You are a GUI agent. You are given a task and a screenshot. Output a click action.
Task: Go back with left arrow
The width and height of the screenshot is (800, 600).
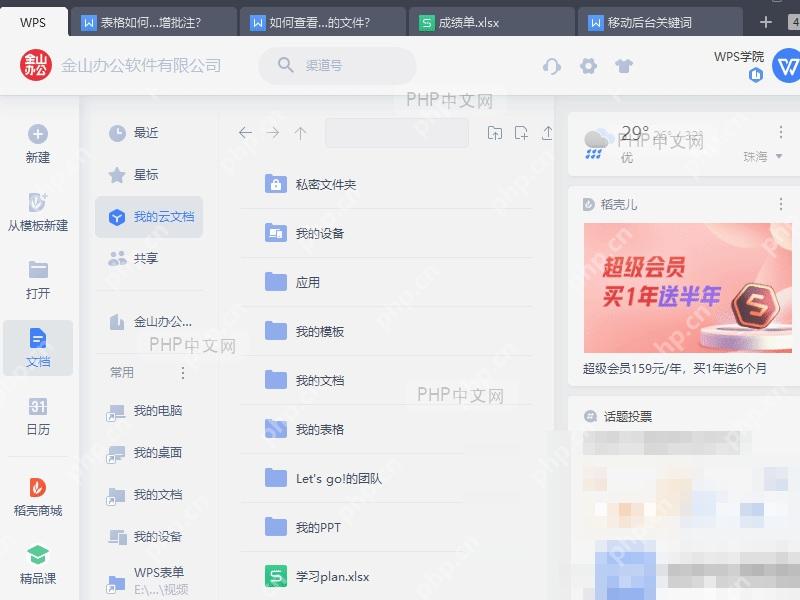pyautogui.click(x=245, y=133)
